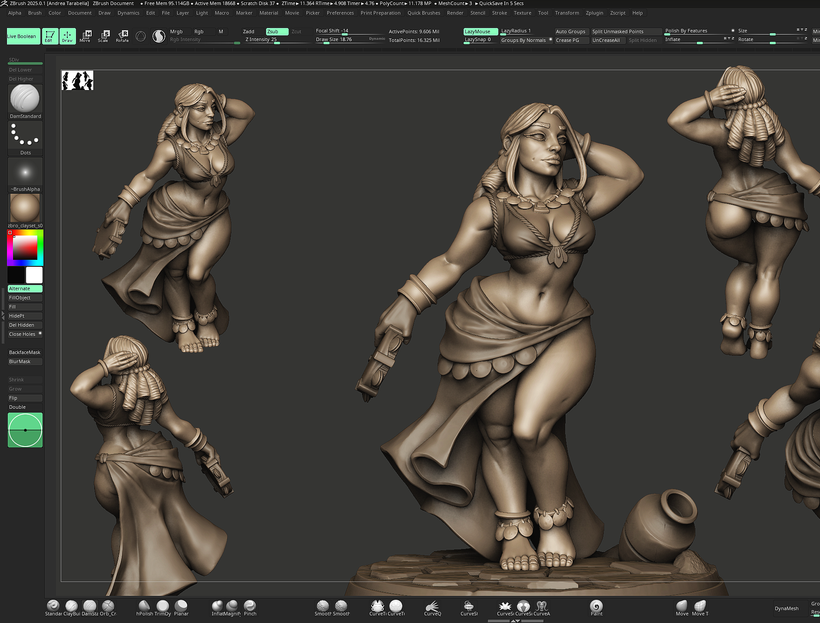Activate the Scale tool icon

pos(103,36)
